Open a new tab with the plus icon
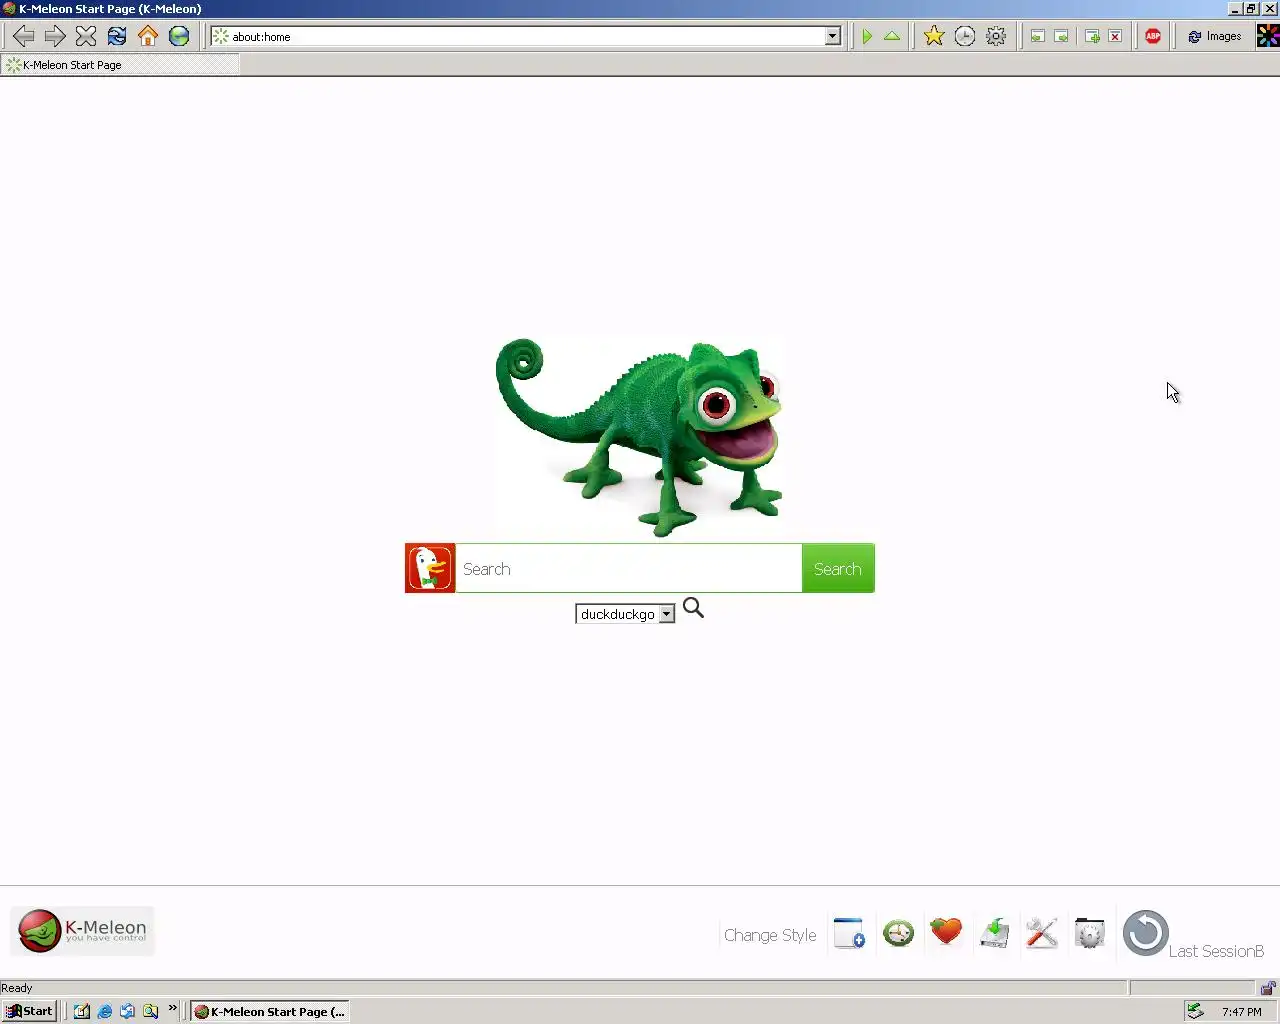The height and width of the screenshot is (1024, 1280). point(1093,36)
